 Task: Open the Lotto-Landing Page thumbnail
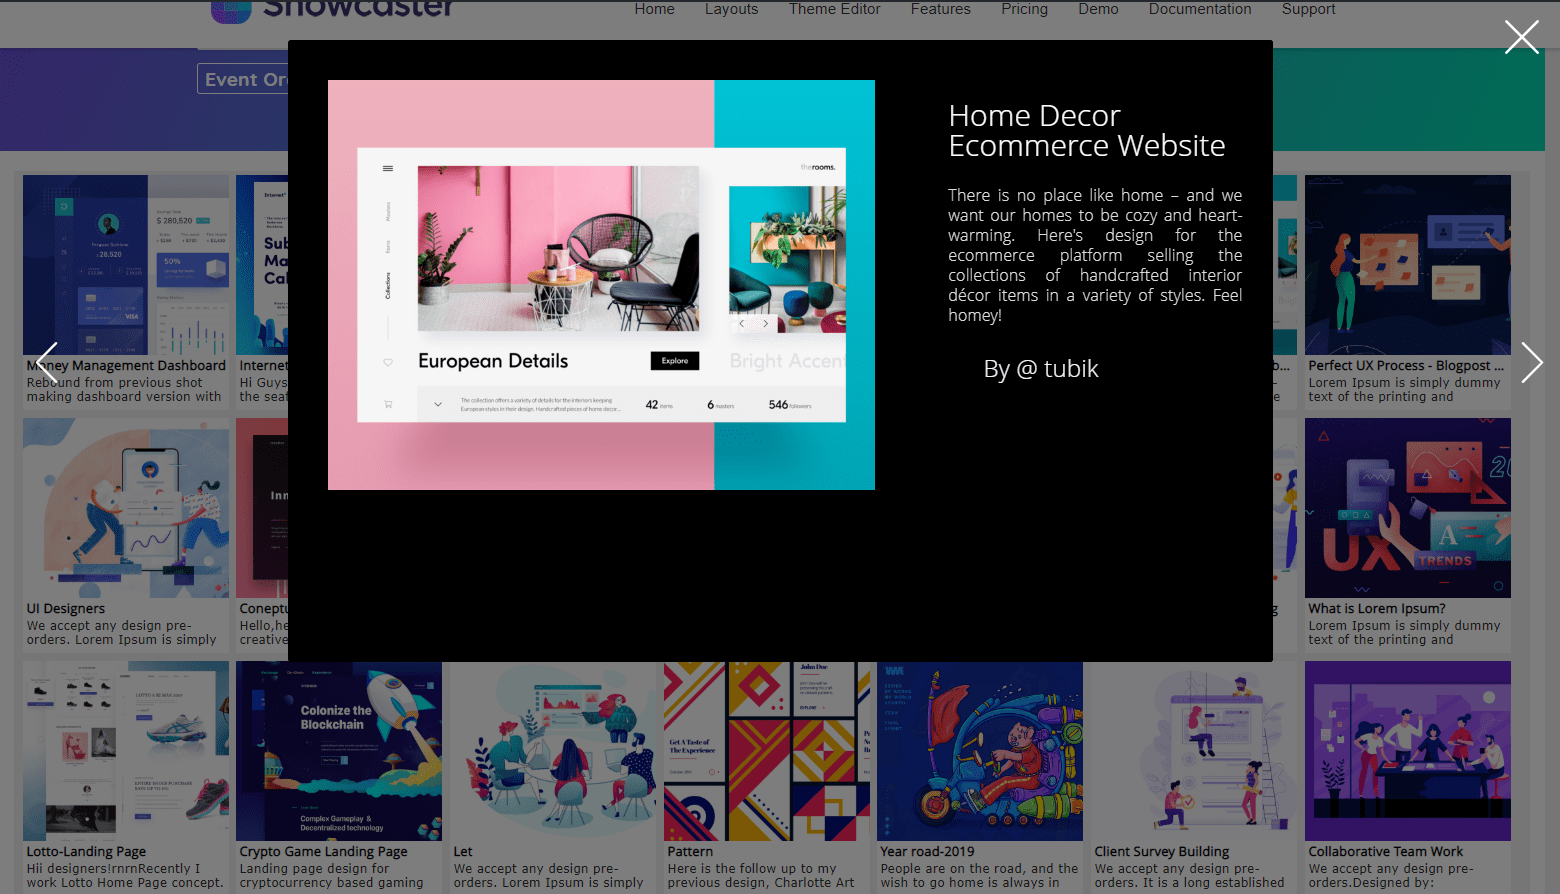click(126, 751)
